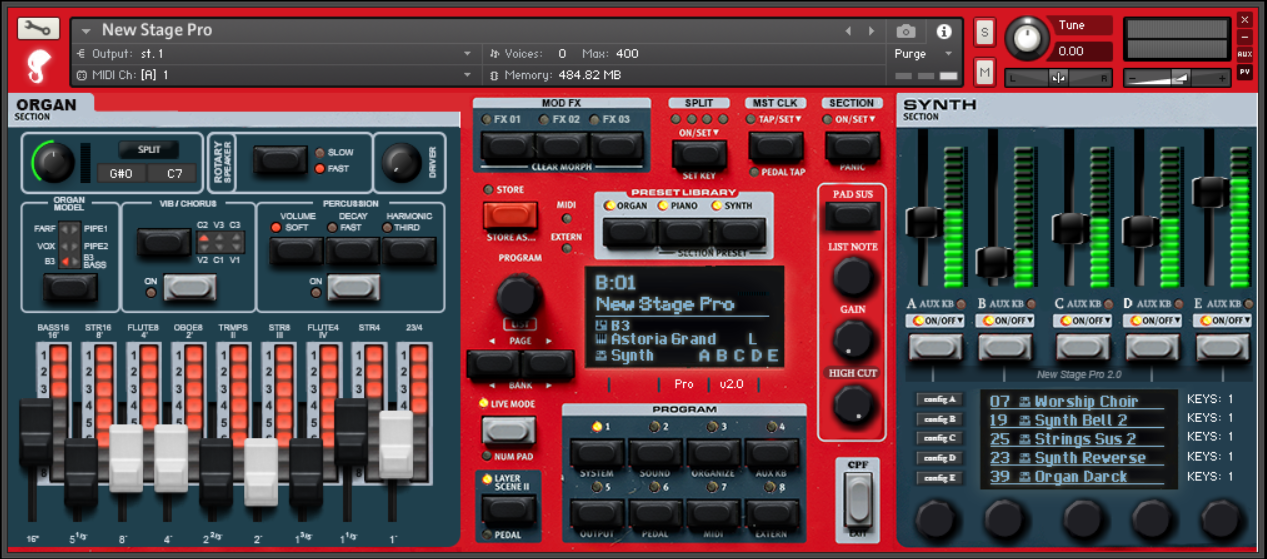Click the red STORE button
Viewport: 1267px width, 559px height.
[510, 215]
